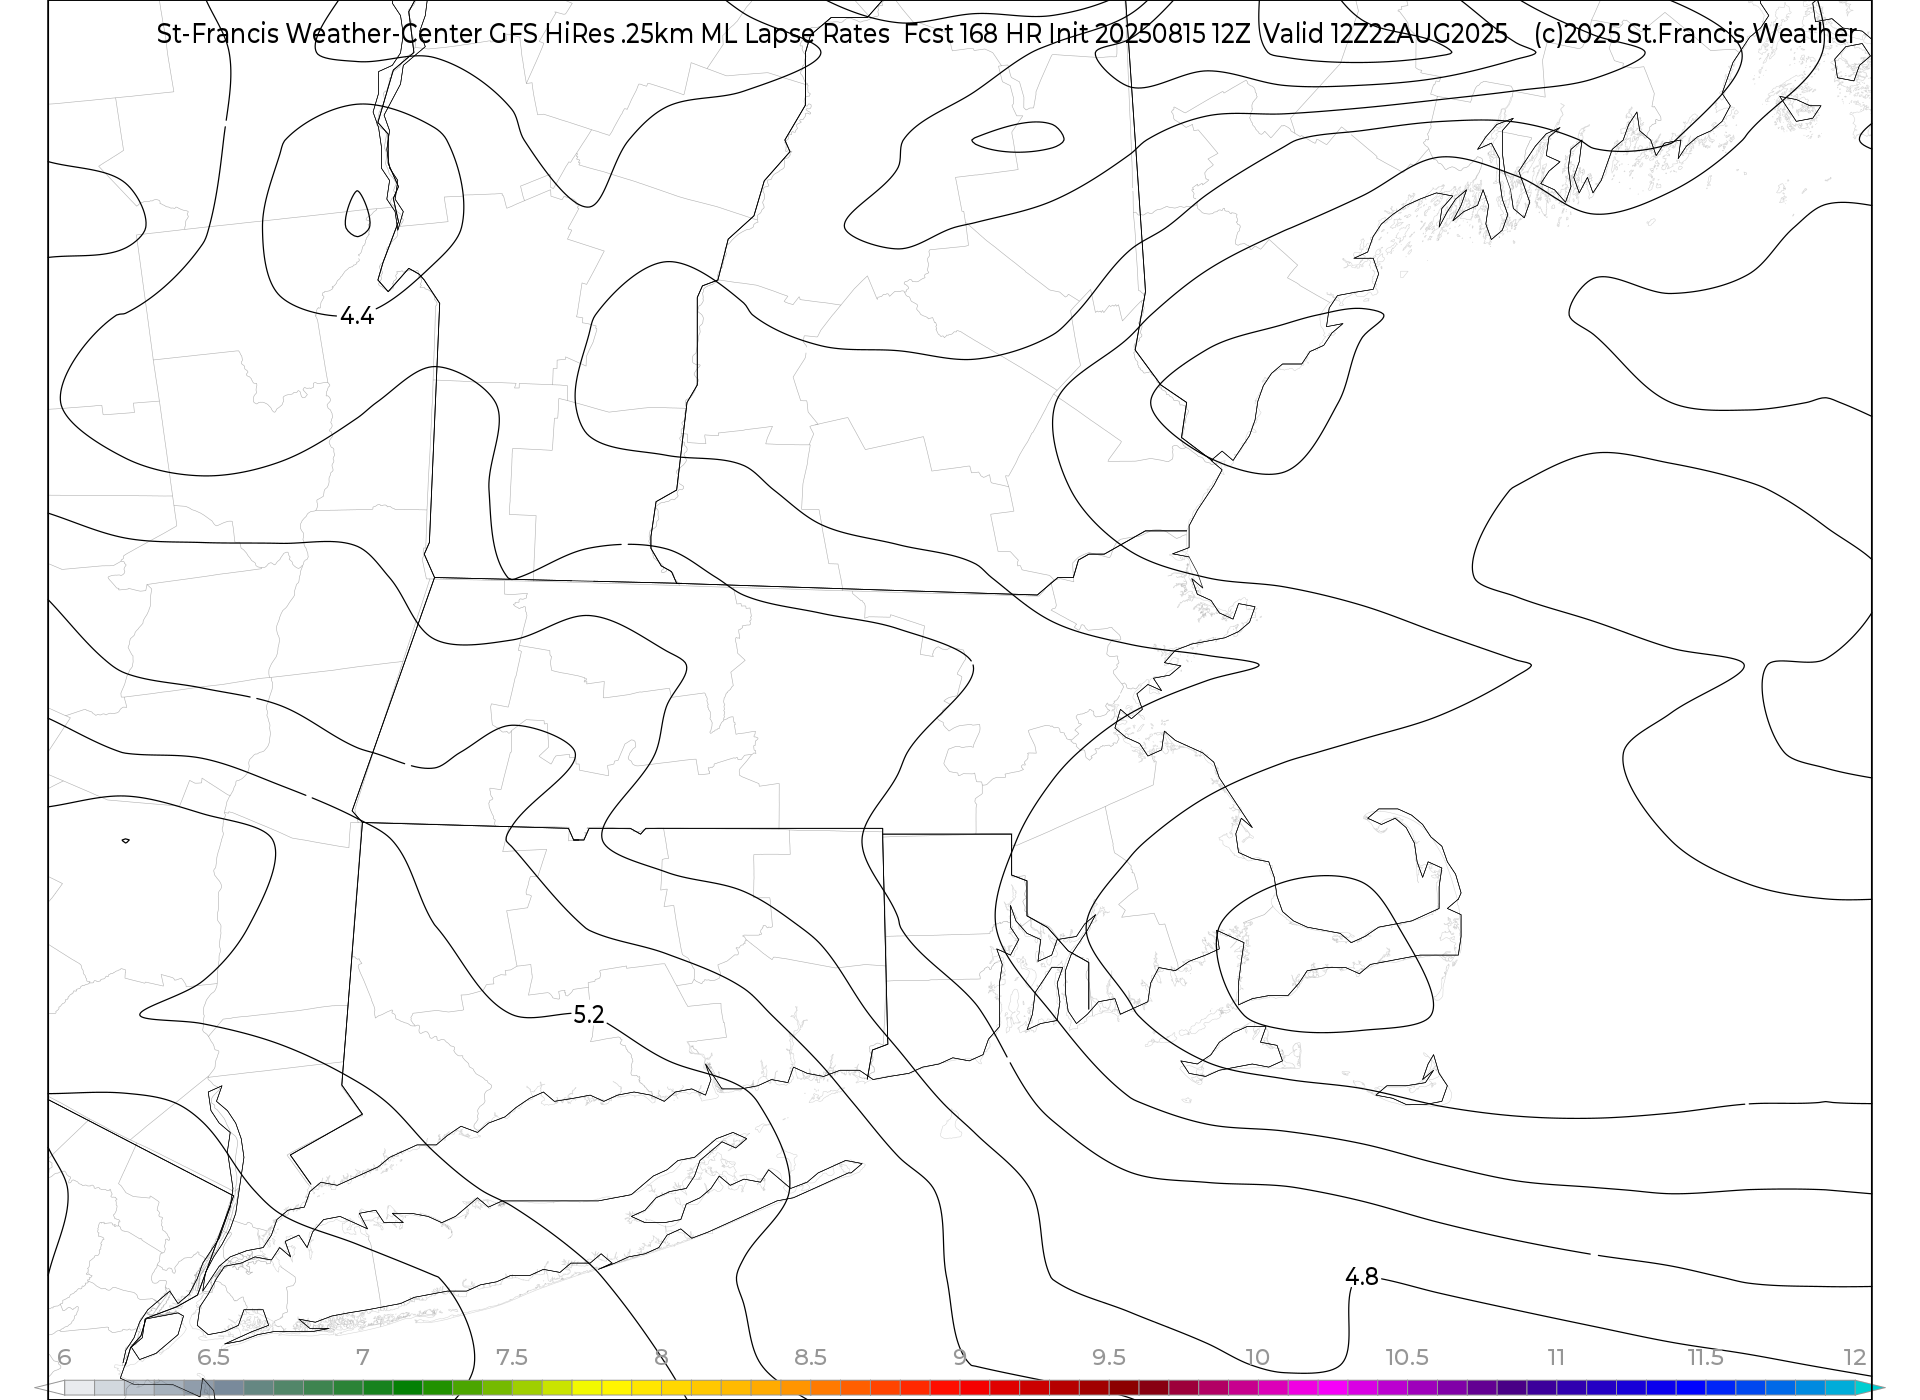Viewport: 1920px width, 1400px height.
Task: Click the colorbar tick label 7
Action: click(362, 1358)
